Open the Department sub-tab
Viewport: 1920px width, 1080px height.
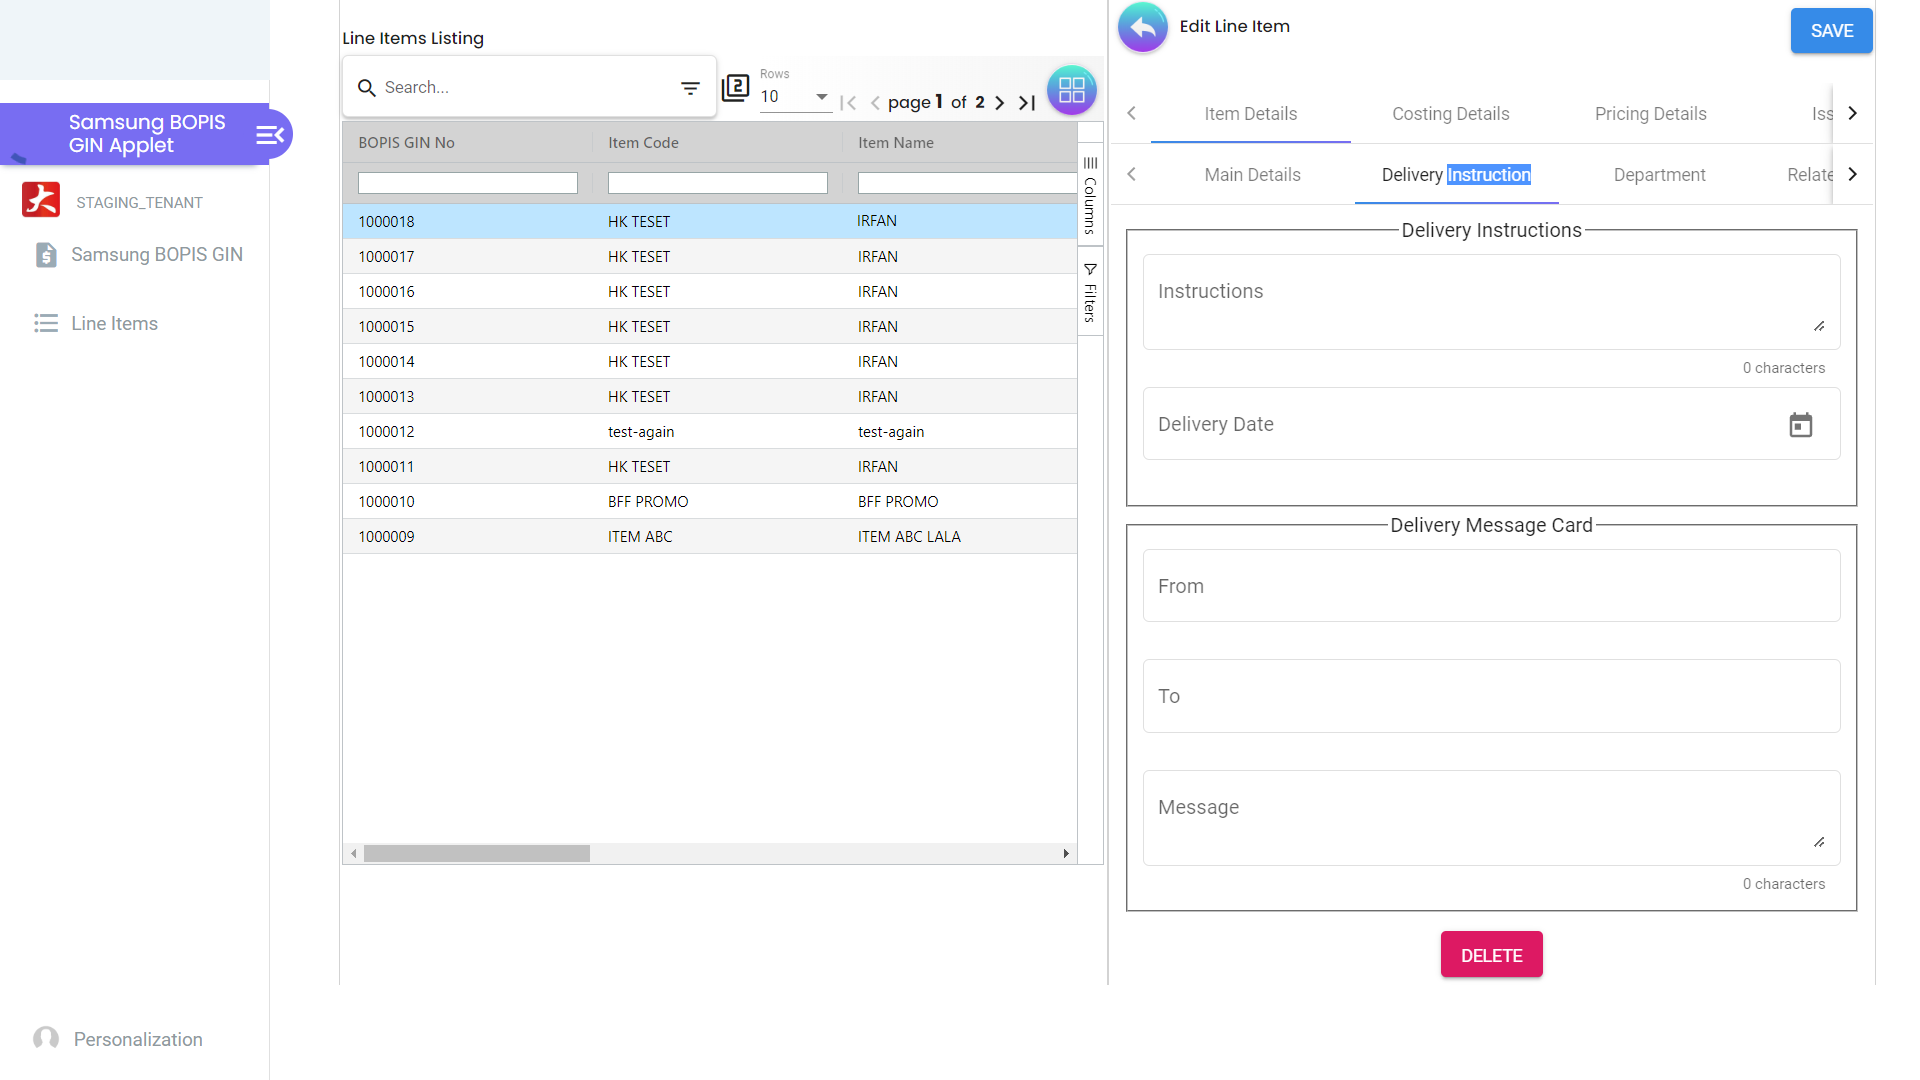(1659, 175)
